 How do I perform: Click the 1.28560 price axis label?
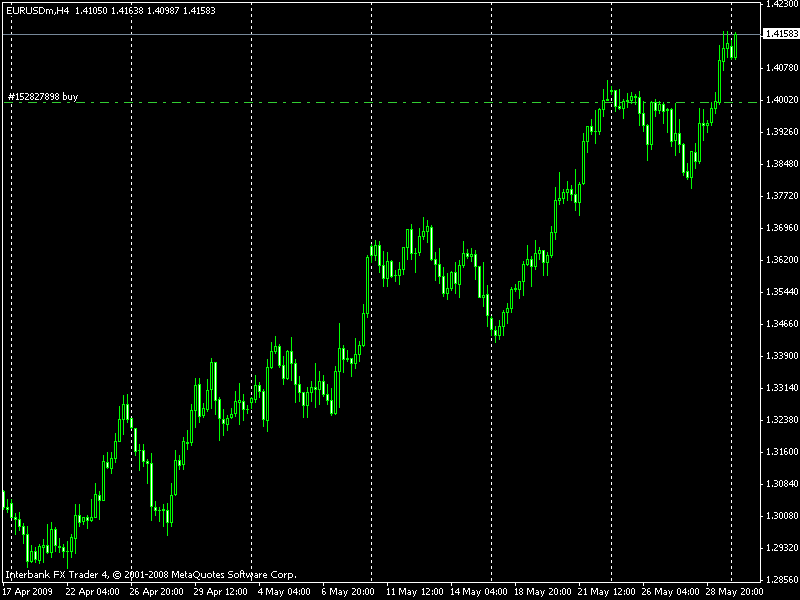point(778,579)
